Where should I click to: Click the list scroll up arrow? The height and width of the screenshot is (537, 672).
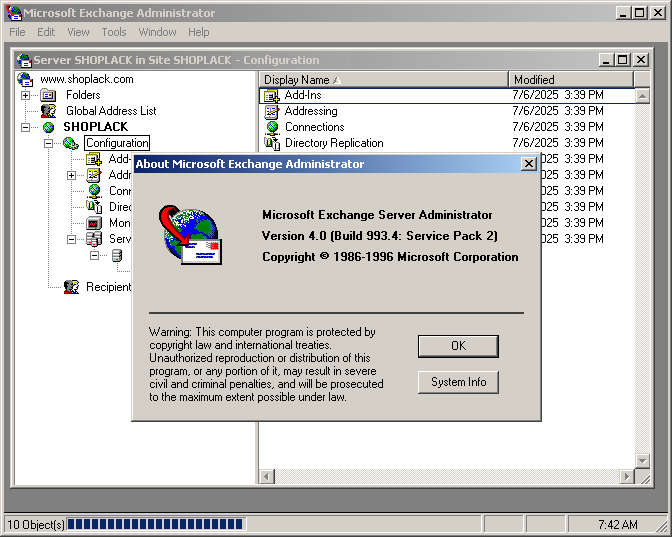click(642, 96)
